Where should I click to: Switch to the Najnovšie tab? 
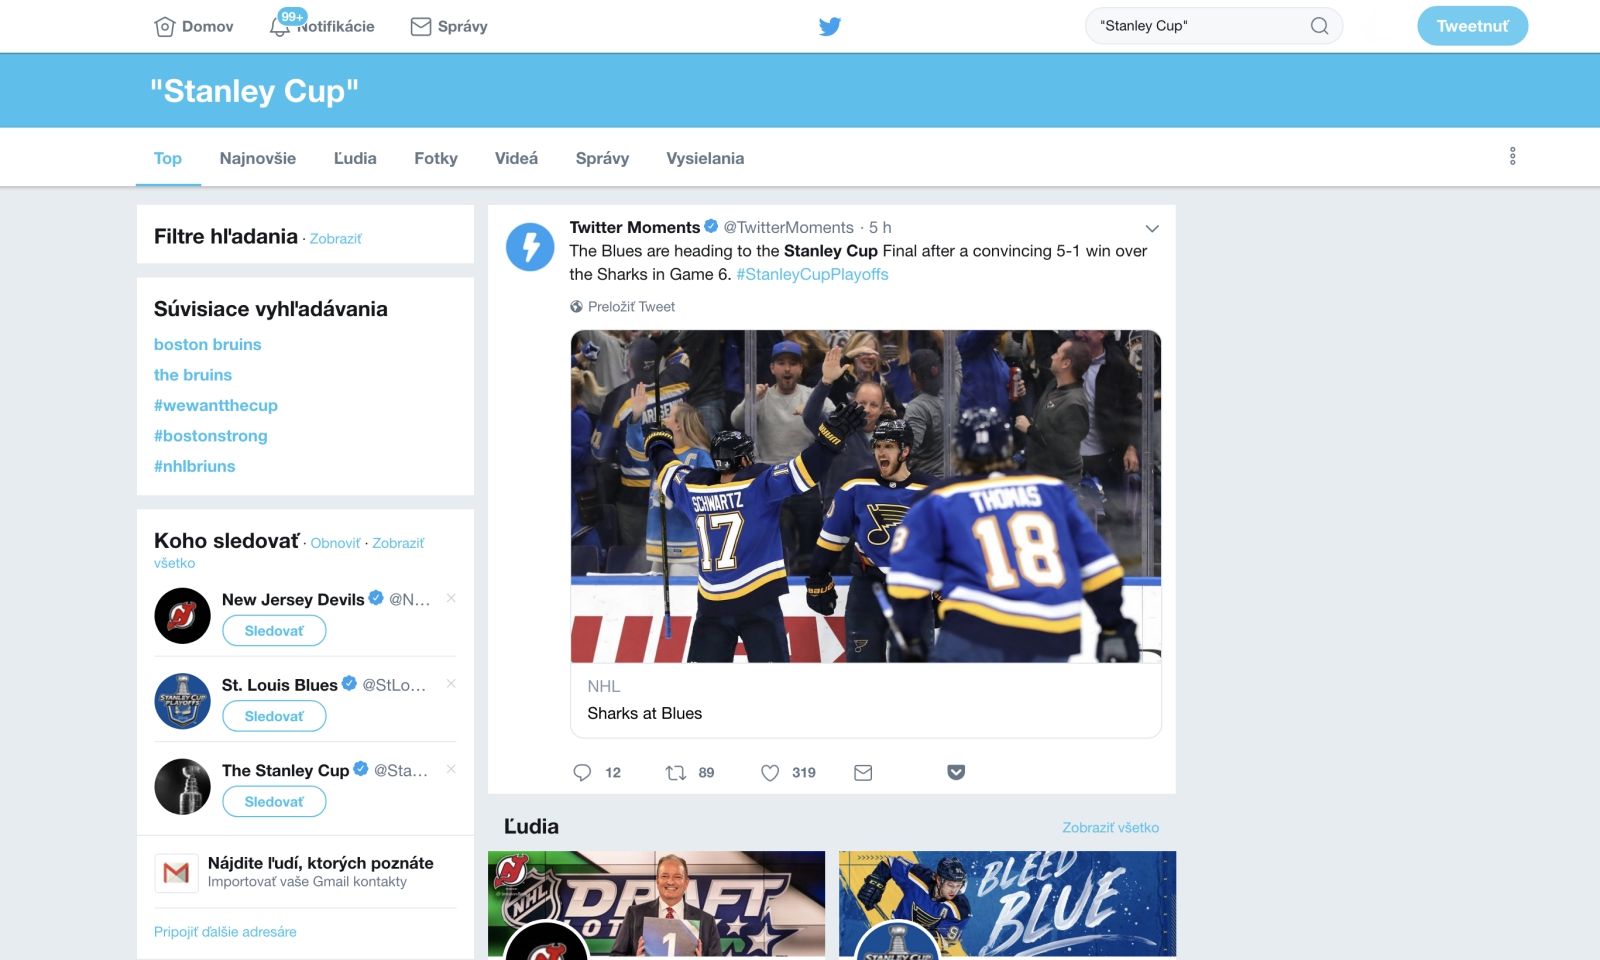click(x=258, y=158)
